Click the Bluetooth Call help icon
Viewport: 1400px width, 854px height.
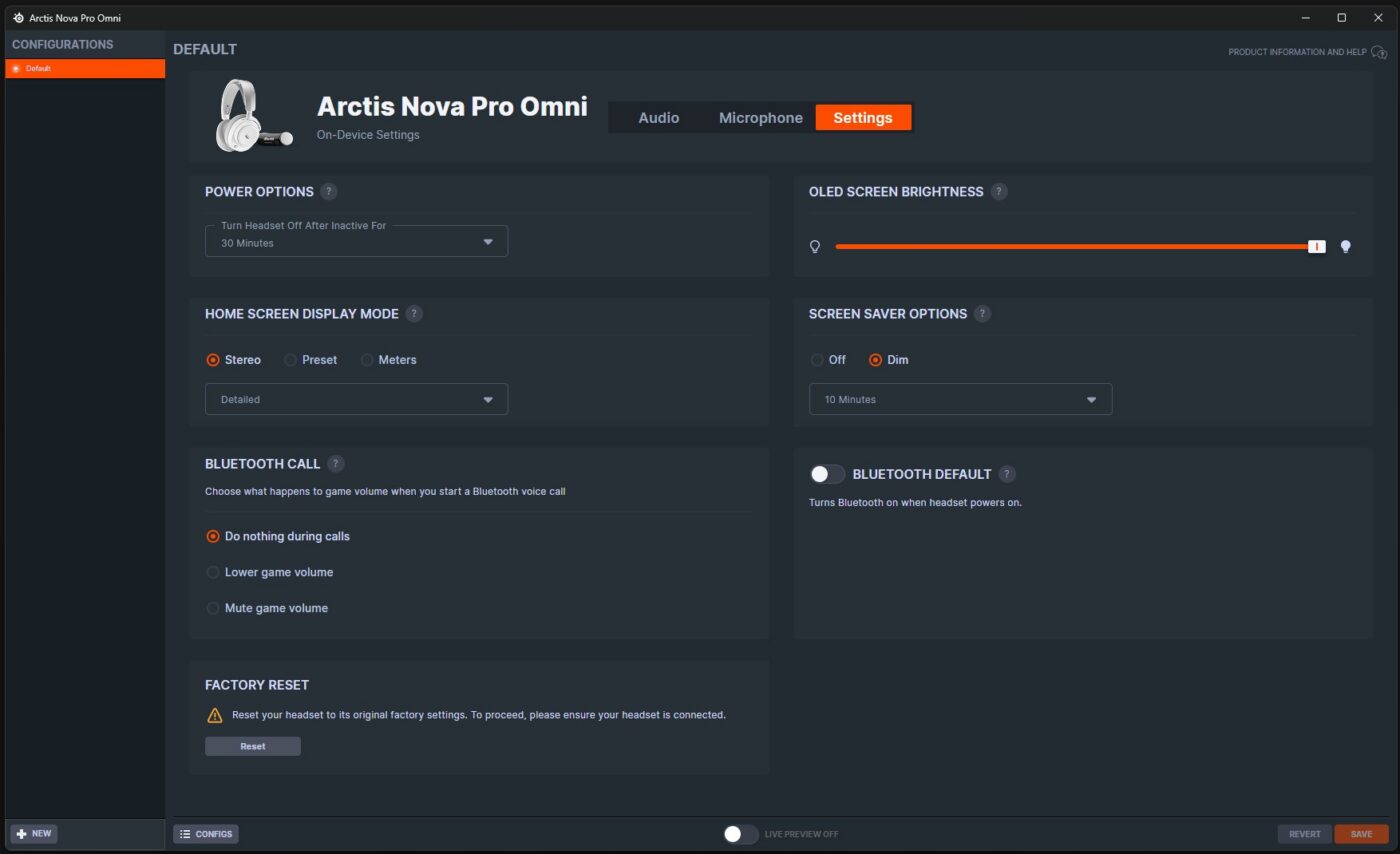[336, 464]
